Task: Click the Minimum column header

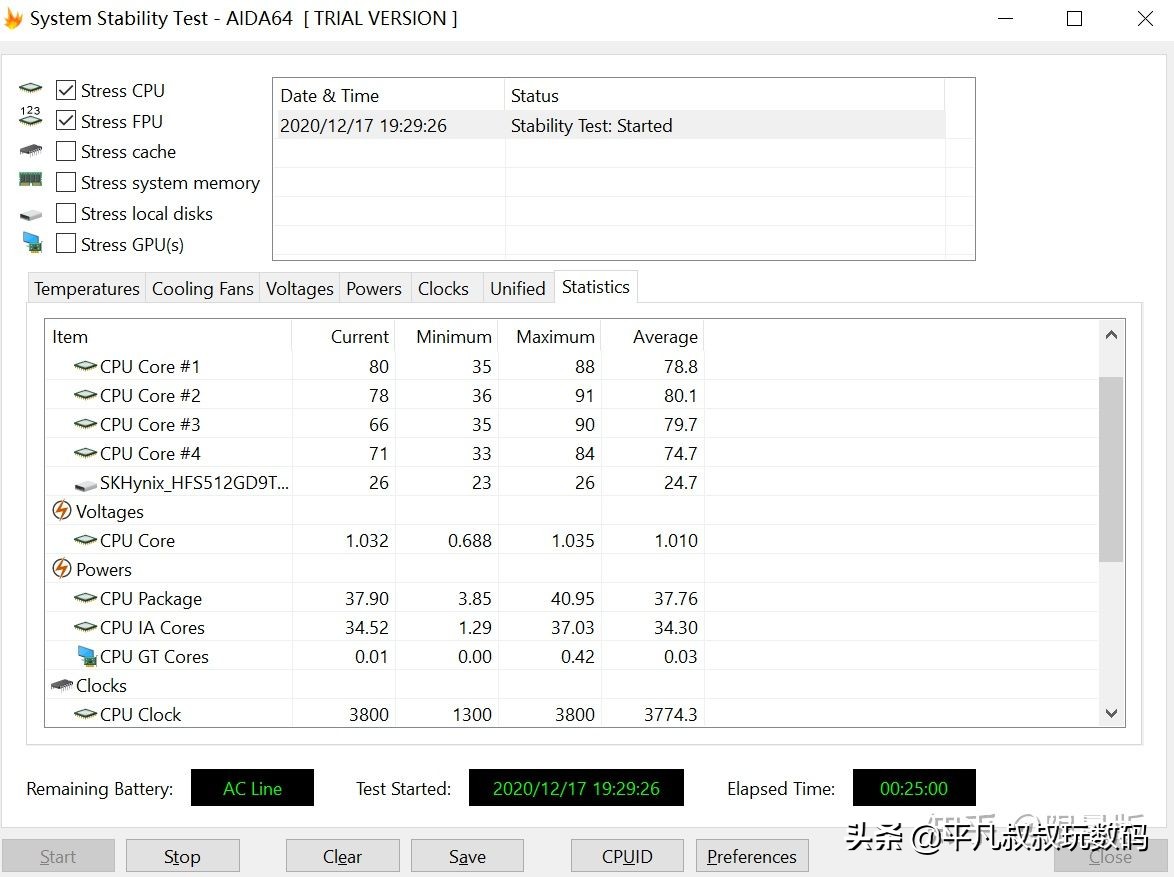Action: tap(446, 337)
